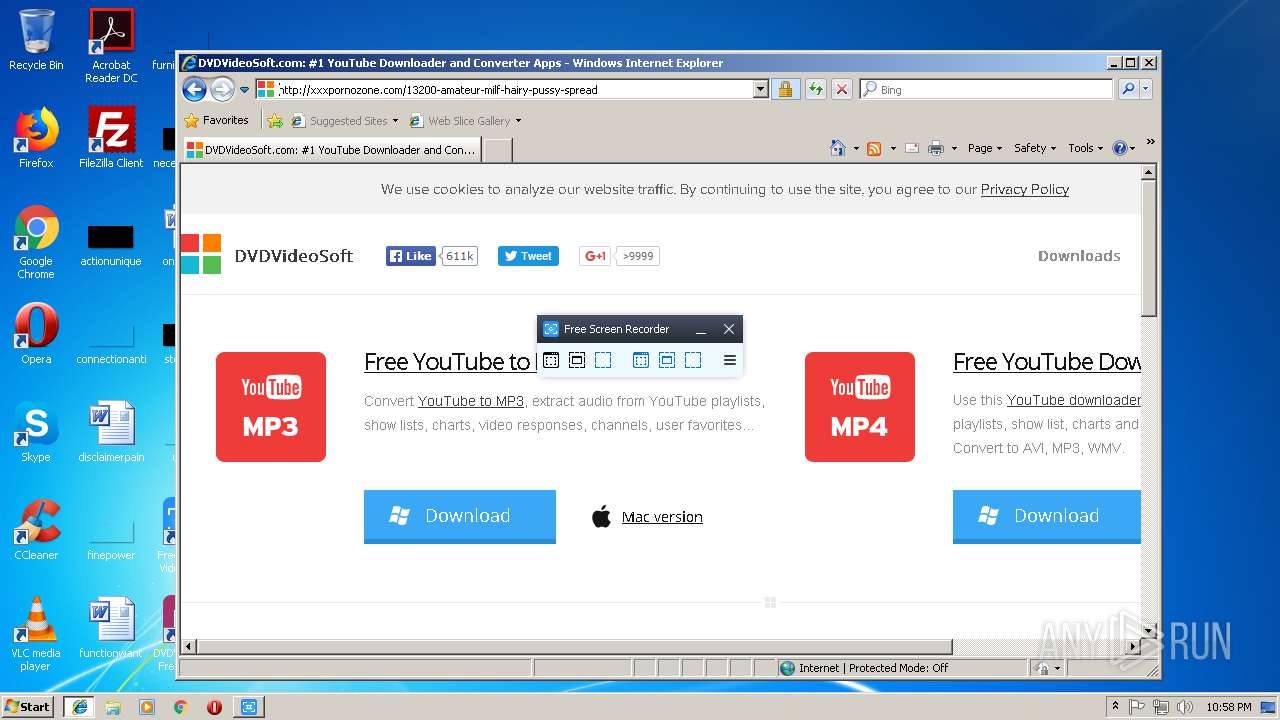Click the Recycle Bin desktop icon
Image resolution: width=1280 pixels, height=720 pixels.
36,40
